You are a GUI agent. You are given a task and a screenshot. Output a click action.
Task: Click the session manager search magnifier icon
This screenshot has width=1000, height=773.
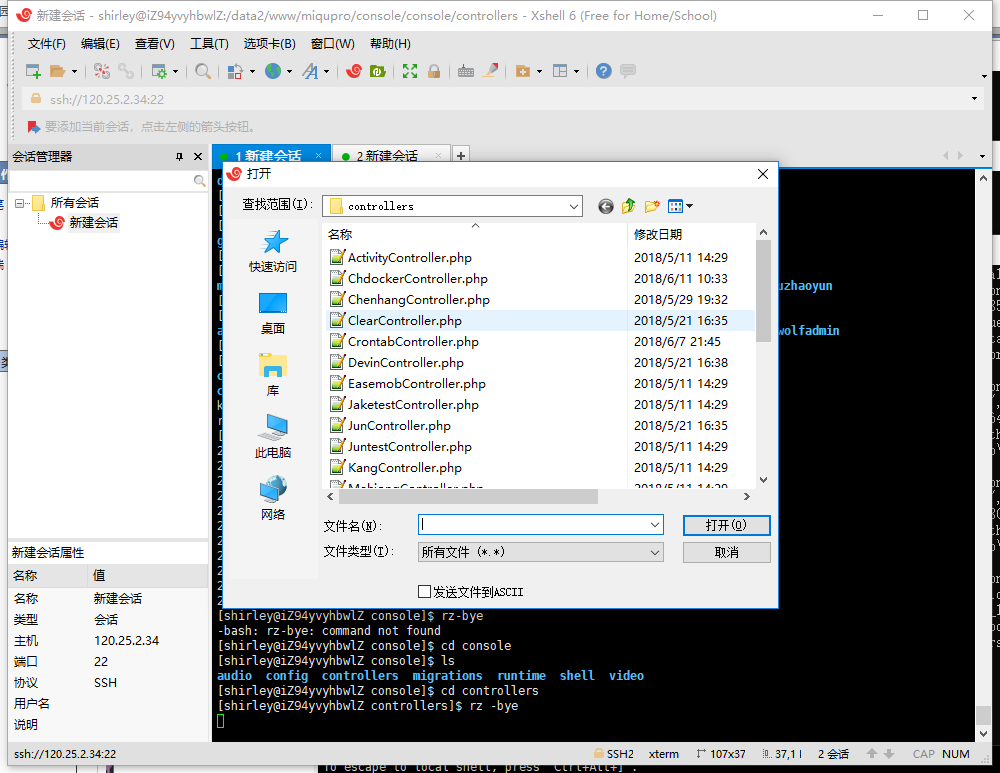click(x=199, y=181)
